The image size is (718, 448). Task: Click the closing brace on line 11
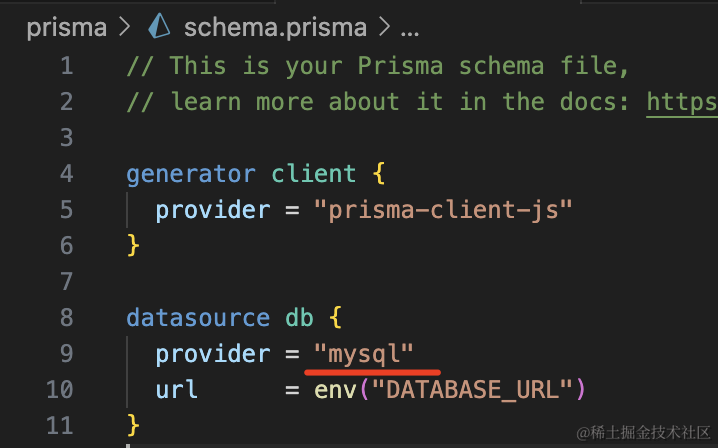pyautogui.click(x=133, y=426)
